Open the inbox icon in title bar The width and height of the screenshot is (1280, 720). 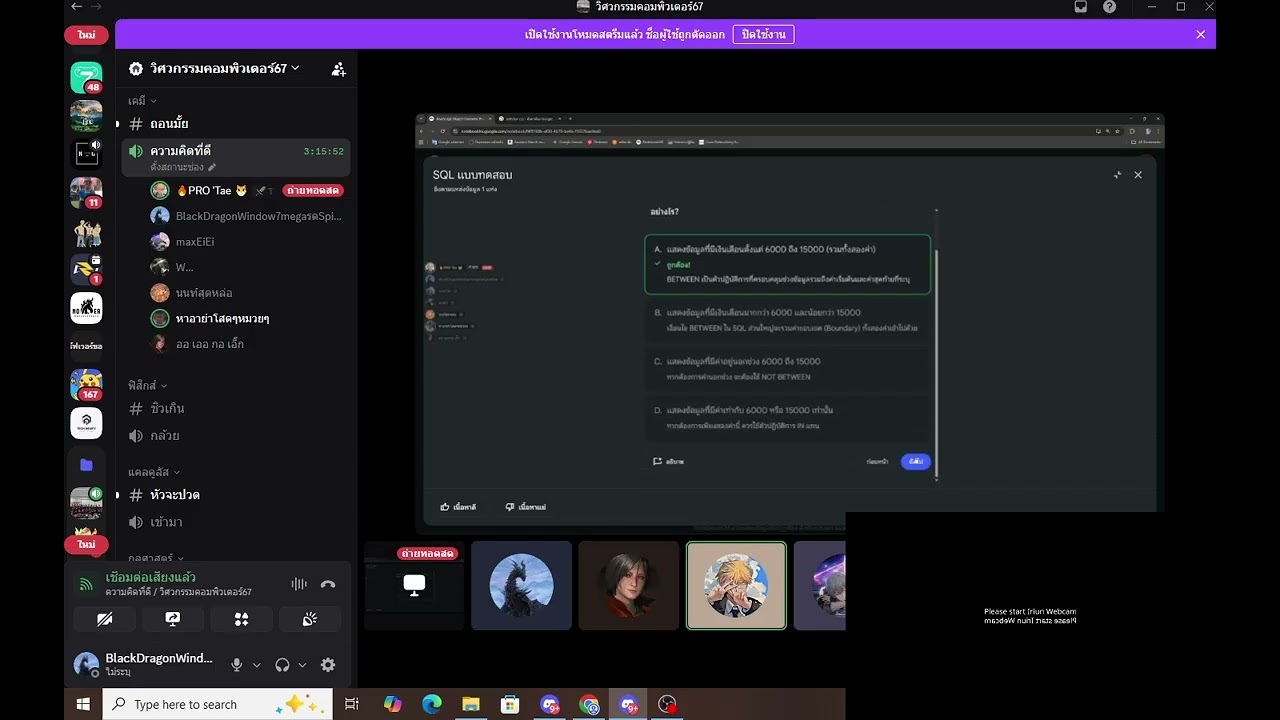pos(1081,7)
